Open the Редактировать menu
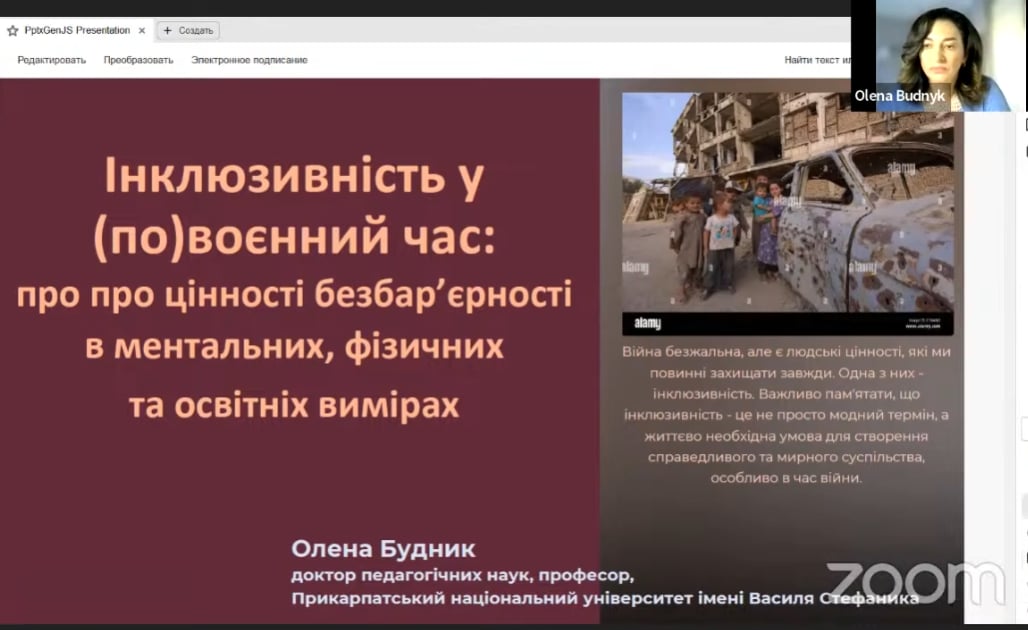1028x630 pixels. 51,60
